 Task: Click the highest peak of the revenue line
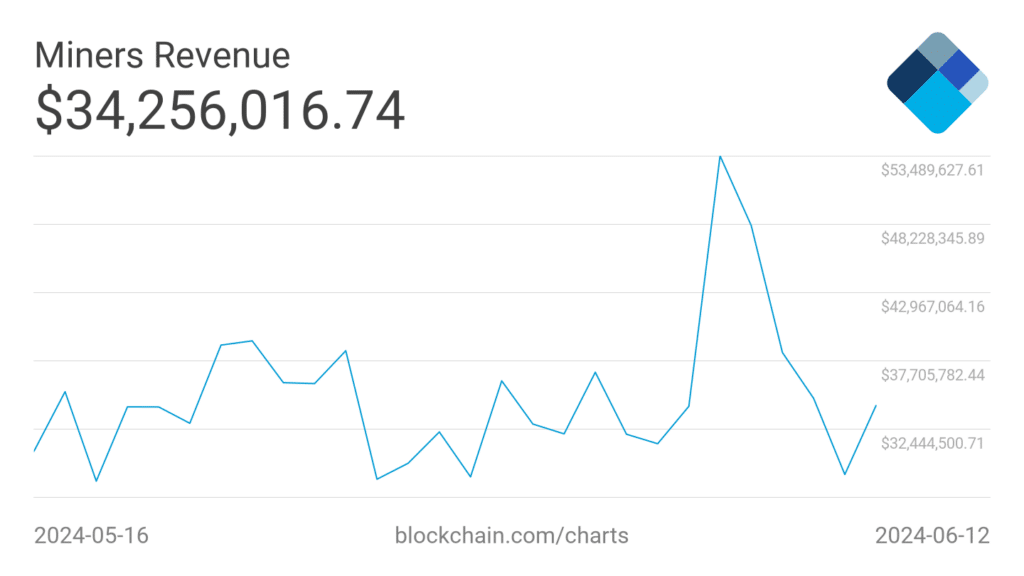coord(720,157)
